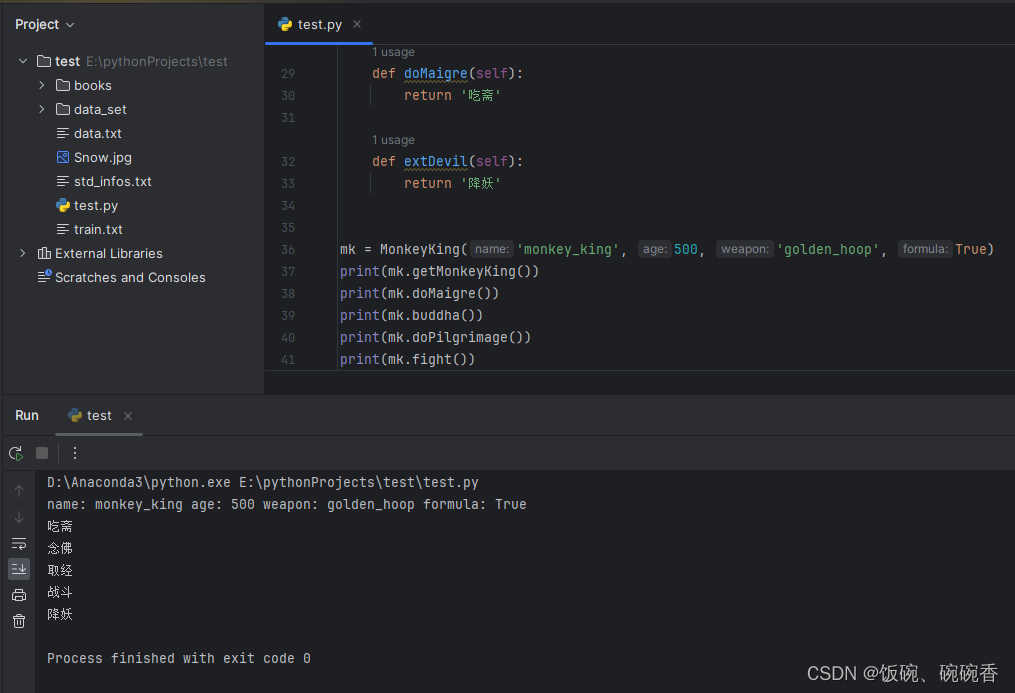Click print(mk.buddha()) line
1015x693 pixels.
(x=412, y=315)
